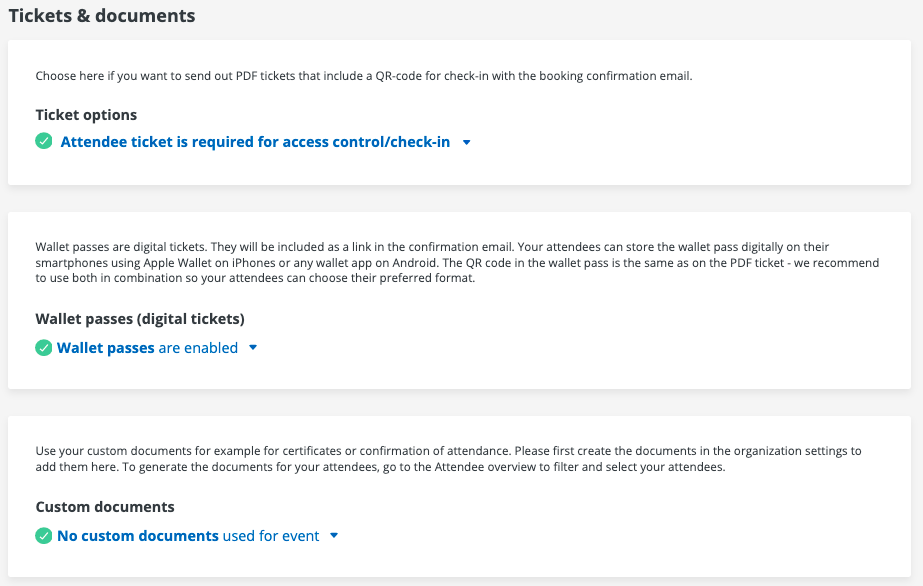Click green checkmark next to Wallet passes status
923x586 pixels.
[44, 348]
